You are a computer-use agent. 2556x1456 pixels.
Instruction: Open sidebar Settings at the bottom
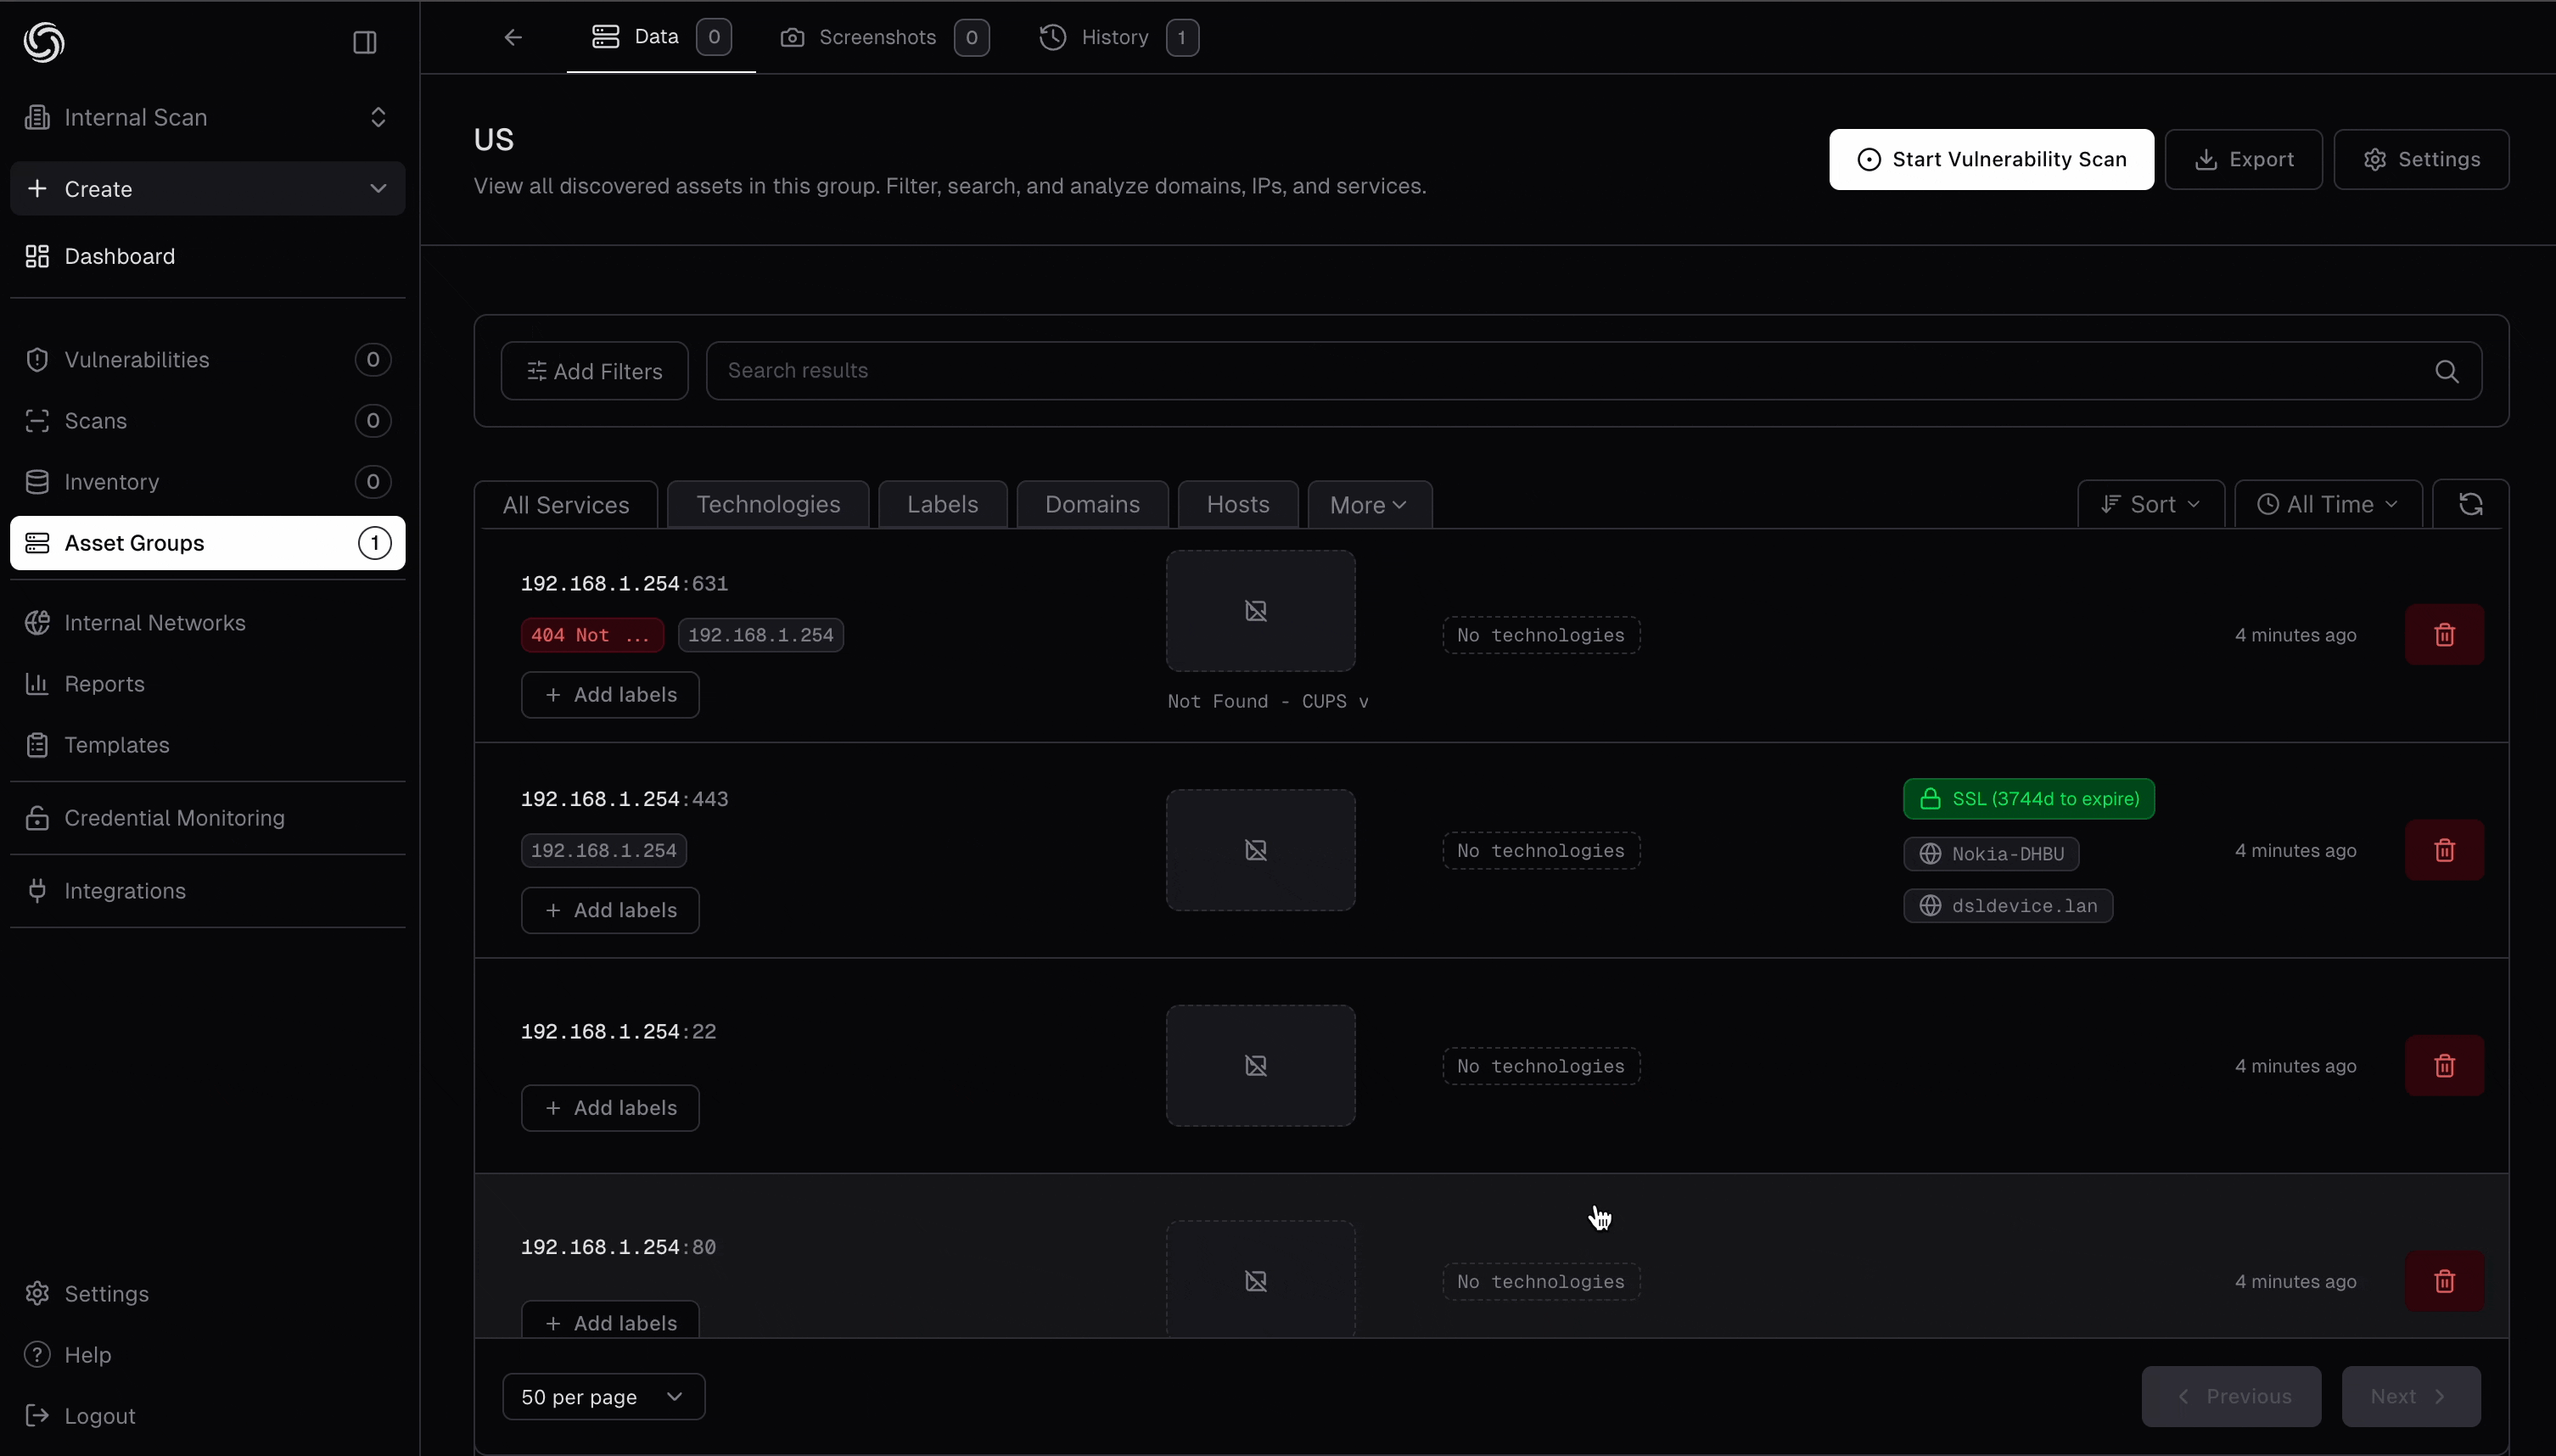[x=207, y=1294]
